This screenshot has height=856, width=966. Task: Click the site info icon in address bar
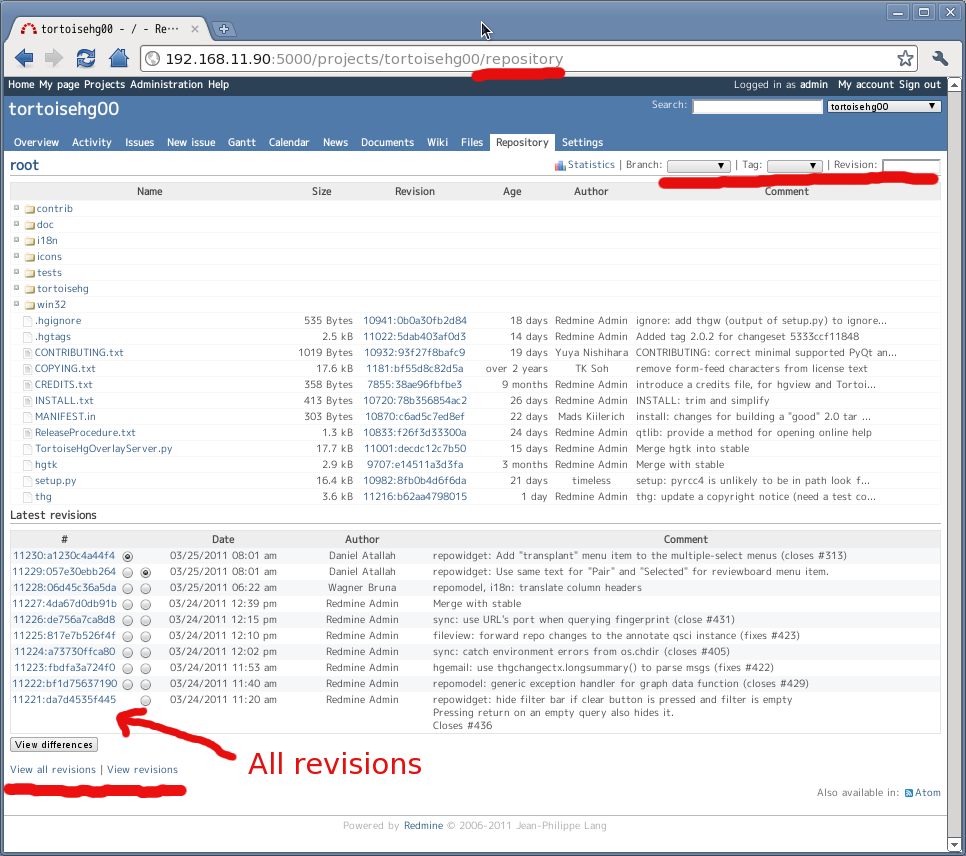click(152, 59)
